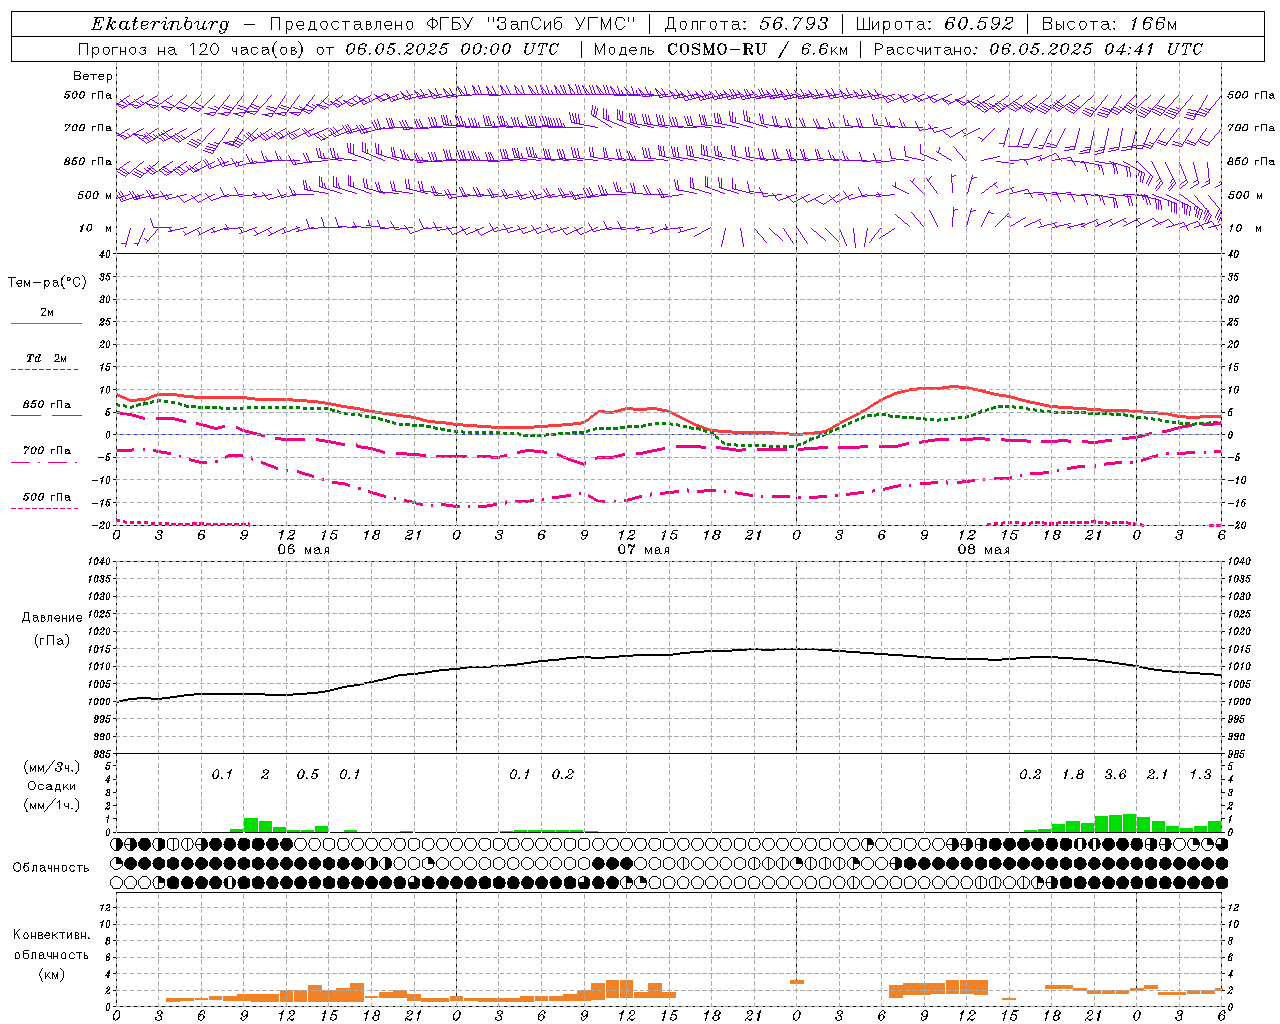1280x1024 pixels.
Task: Click the '1.8' three-hour precipitation value
Action: (1073, 774)
